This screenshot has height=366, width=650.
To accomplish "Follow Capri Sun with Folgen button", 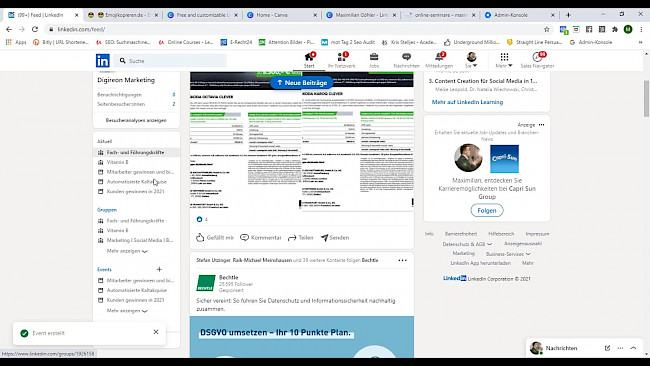I will click(x=487, y=210).
